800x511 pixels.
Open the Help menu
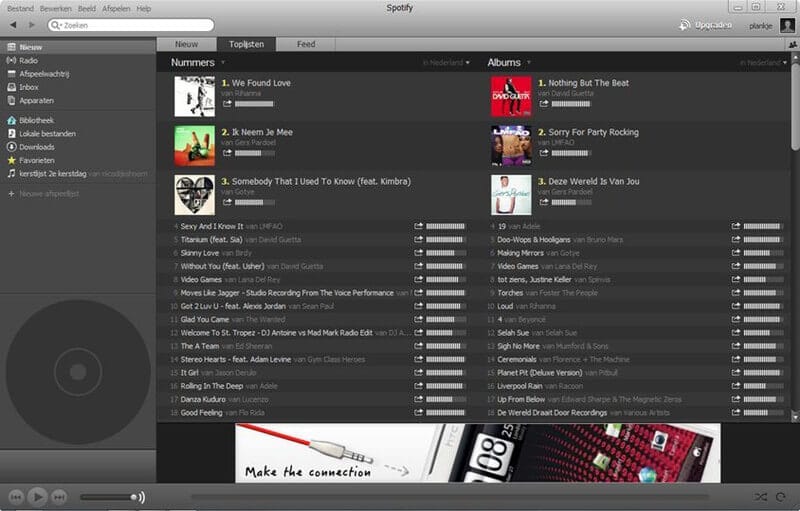(x=143, y=9)
